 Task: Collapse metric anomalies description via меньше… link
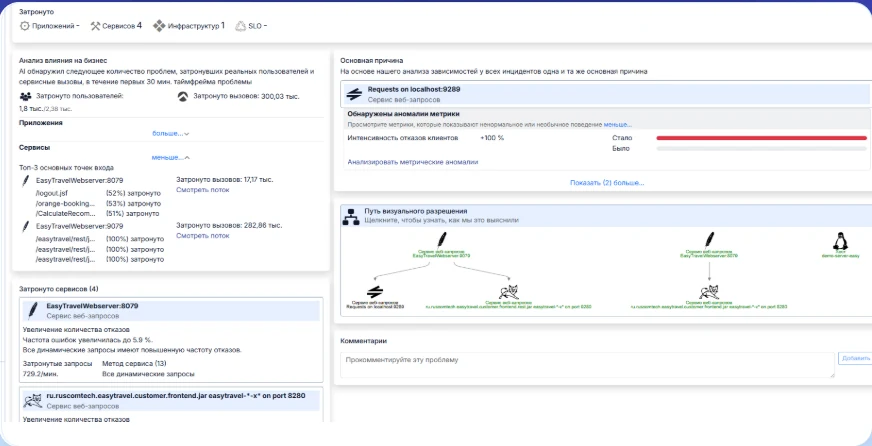[618, 125]
